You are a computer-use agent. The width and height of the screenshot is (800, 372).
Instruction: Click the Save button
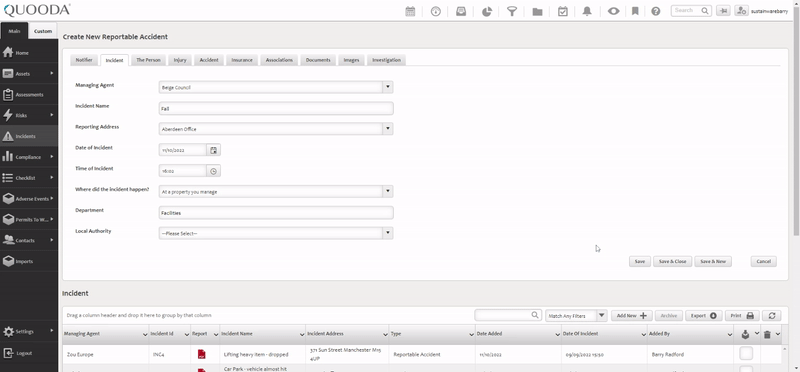click(x=639, y=261)
